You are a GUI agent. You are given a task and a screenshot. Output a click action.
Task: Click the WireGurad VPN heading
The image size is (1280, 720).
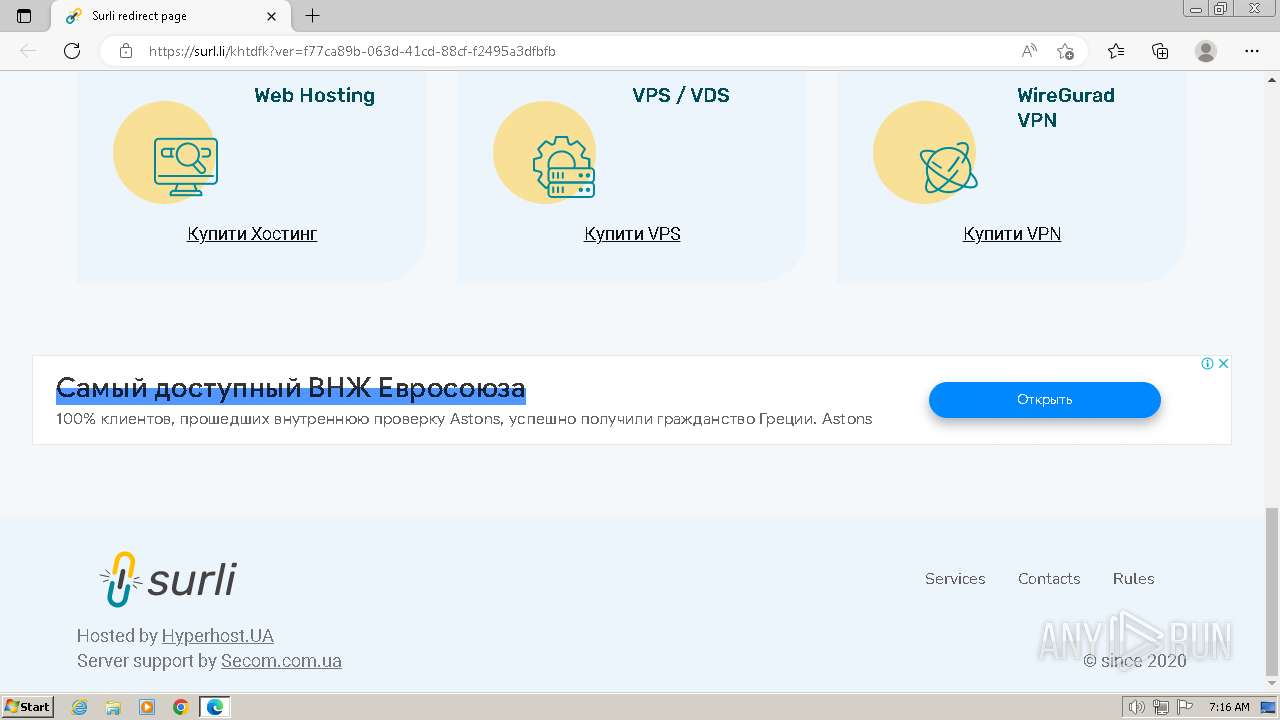[x=1066, y=108]
